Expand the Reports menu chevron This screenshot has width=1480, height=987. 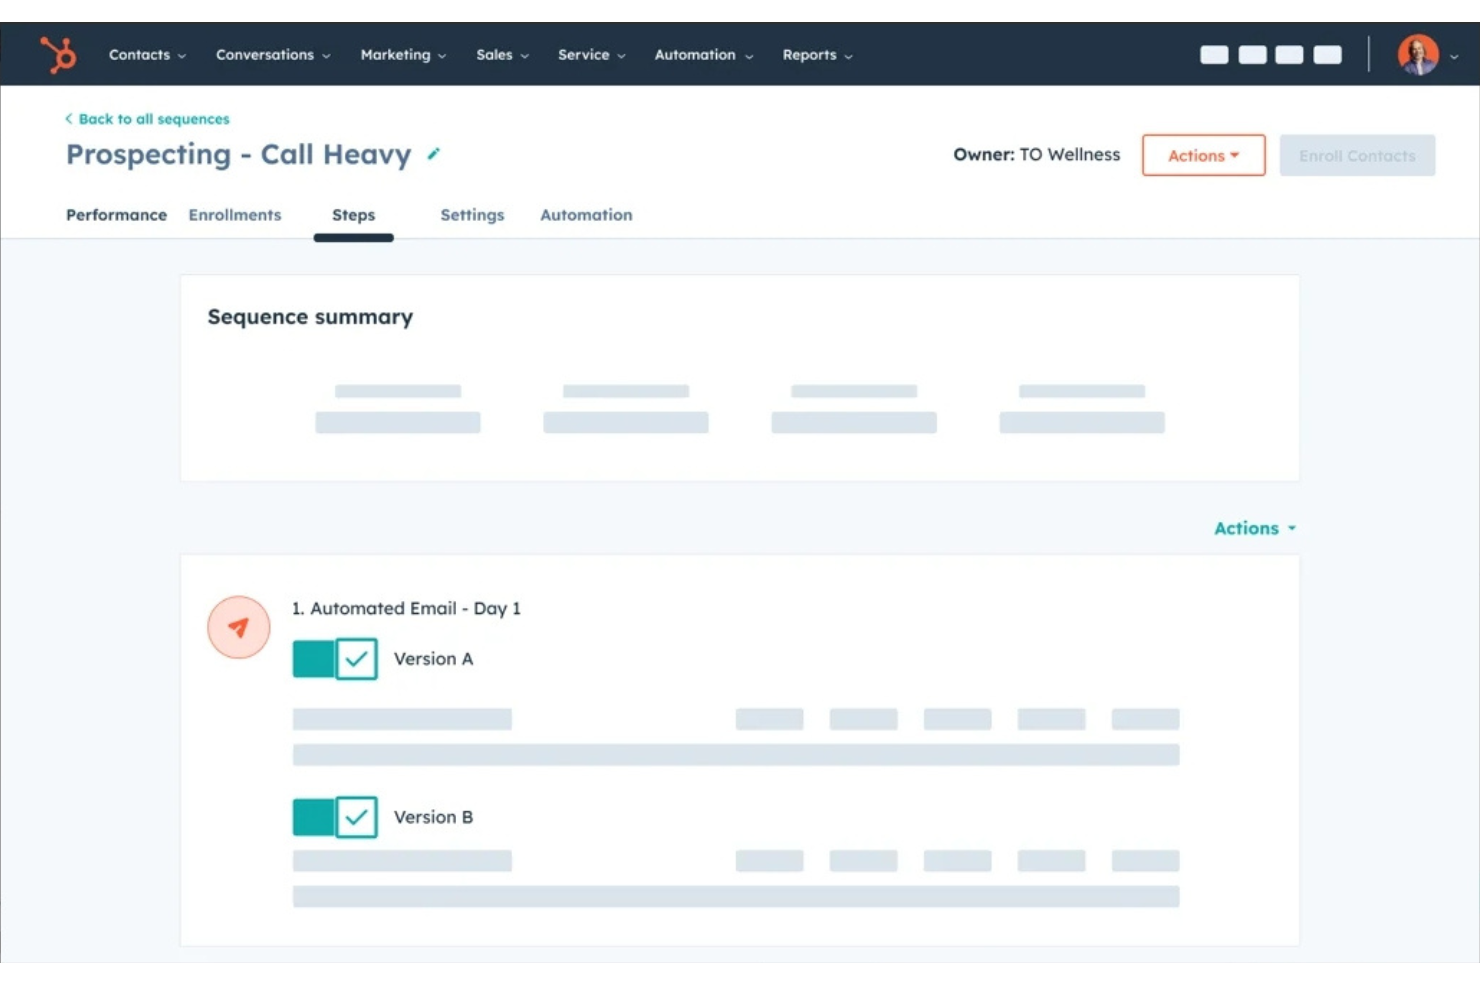pos(849,56)
